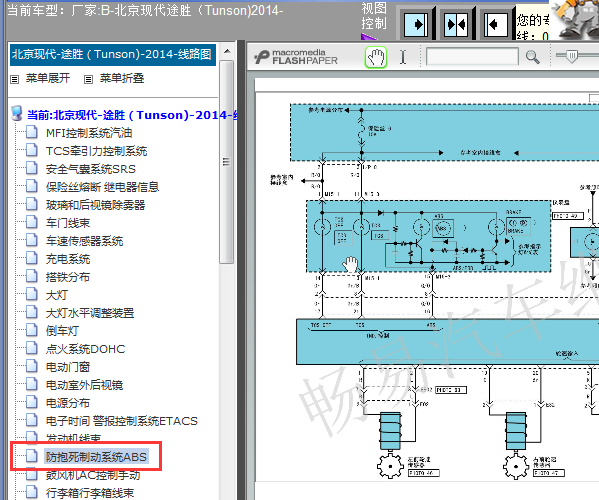Open 点火系统DOHC diagram

(85, 349)
